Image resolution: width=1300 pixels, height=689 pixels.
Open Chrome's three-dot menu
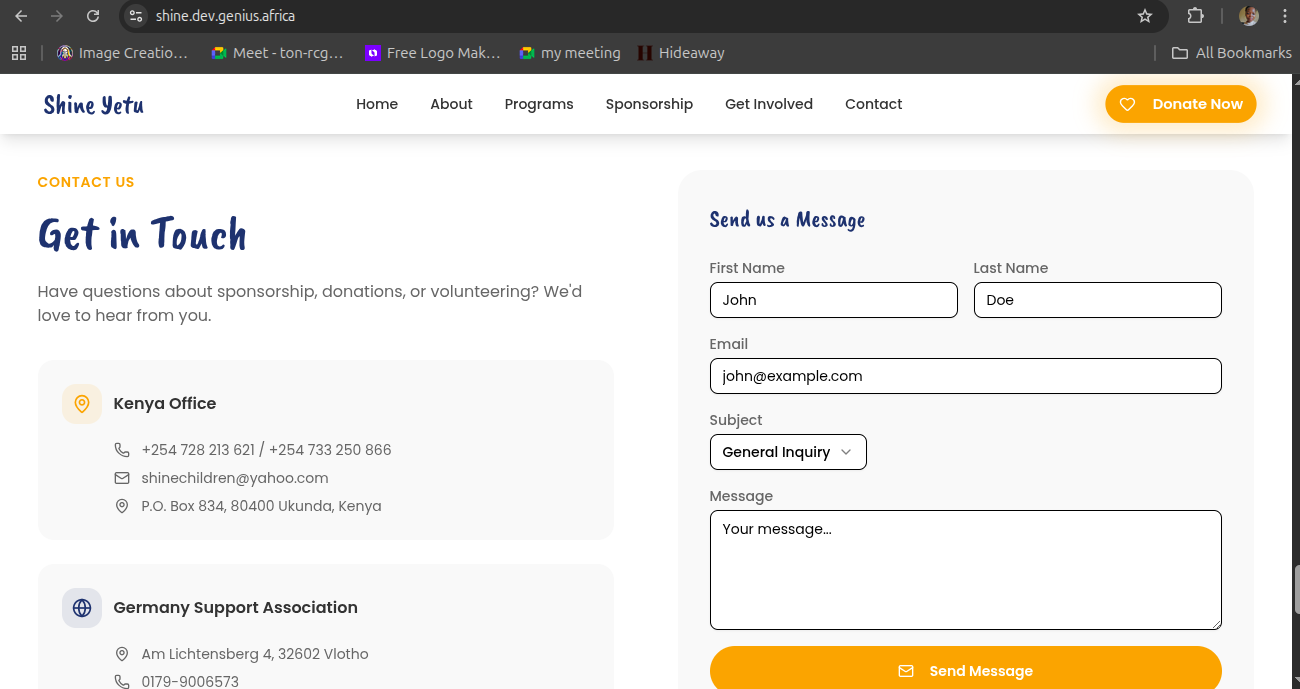1284,16
